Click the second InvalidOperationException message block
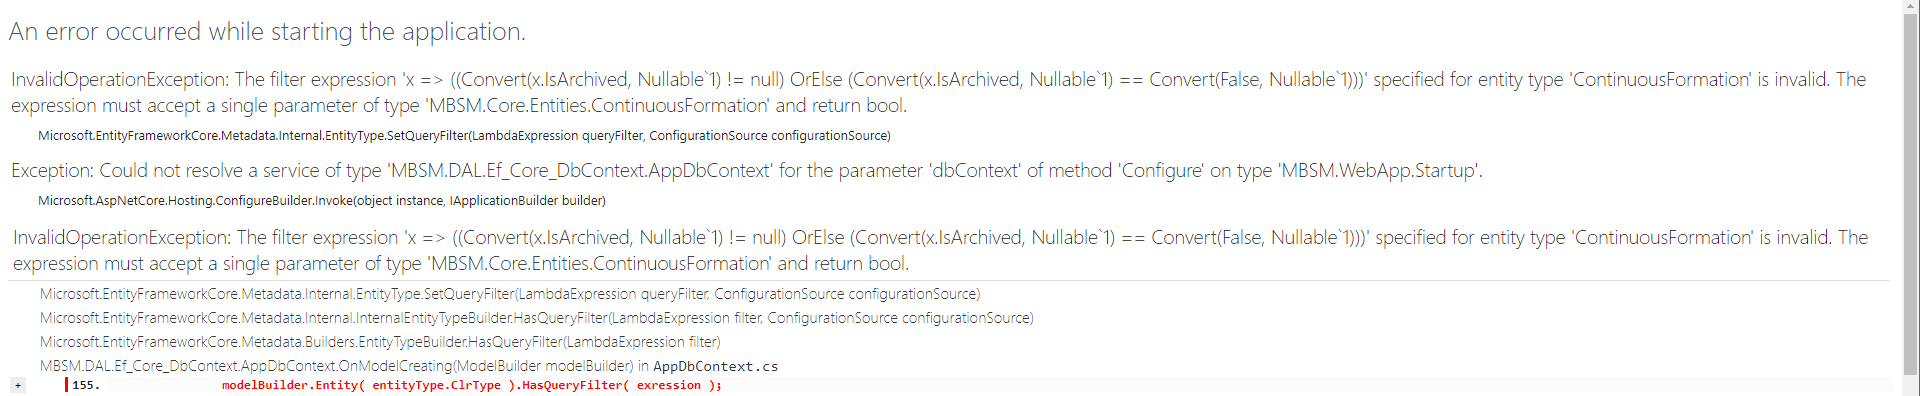 tap(940, 250)
